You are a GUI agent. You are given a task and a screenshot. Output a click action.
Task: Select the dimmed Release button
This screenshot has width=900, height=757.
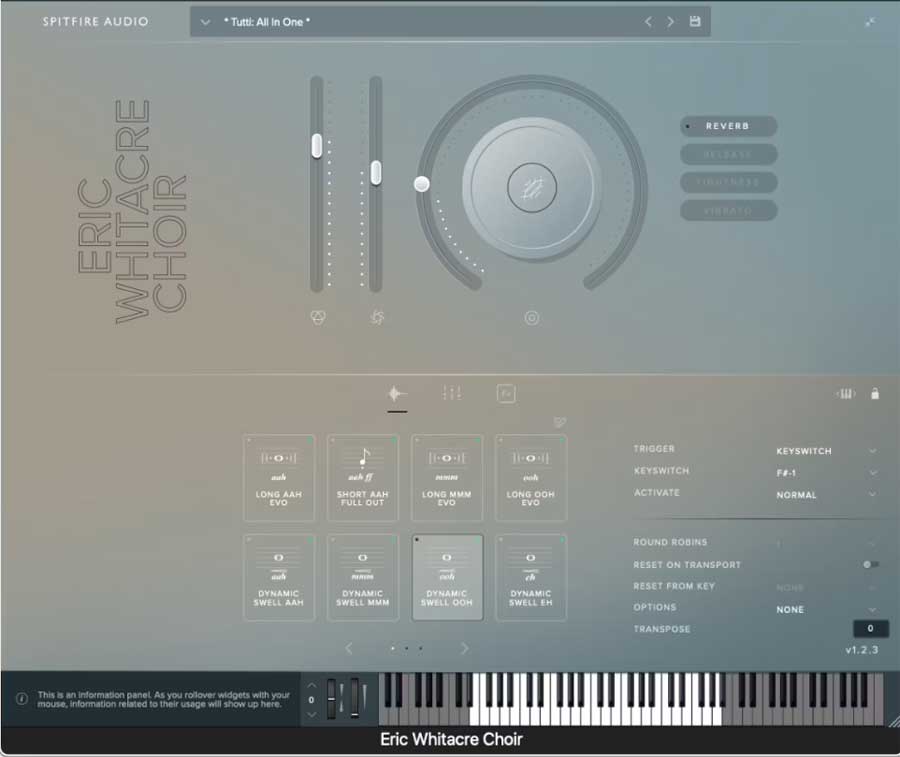[x=728, y=154]
